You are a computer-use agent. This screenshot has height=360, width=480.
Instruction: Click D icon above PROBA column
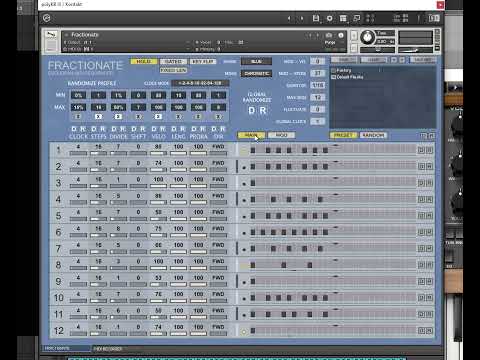pyautogui.click(x=194, y=129)
